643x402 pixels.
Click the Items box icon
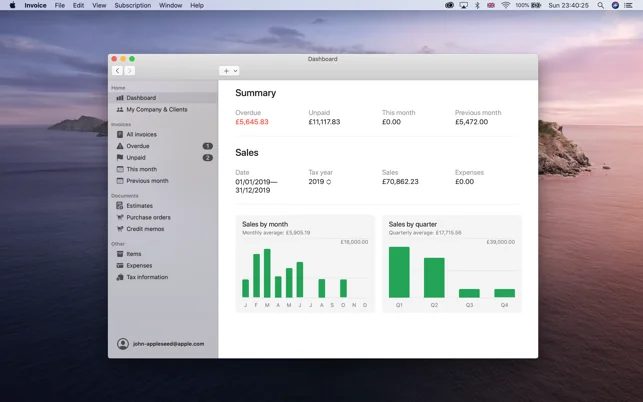point(120,254)
